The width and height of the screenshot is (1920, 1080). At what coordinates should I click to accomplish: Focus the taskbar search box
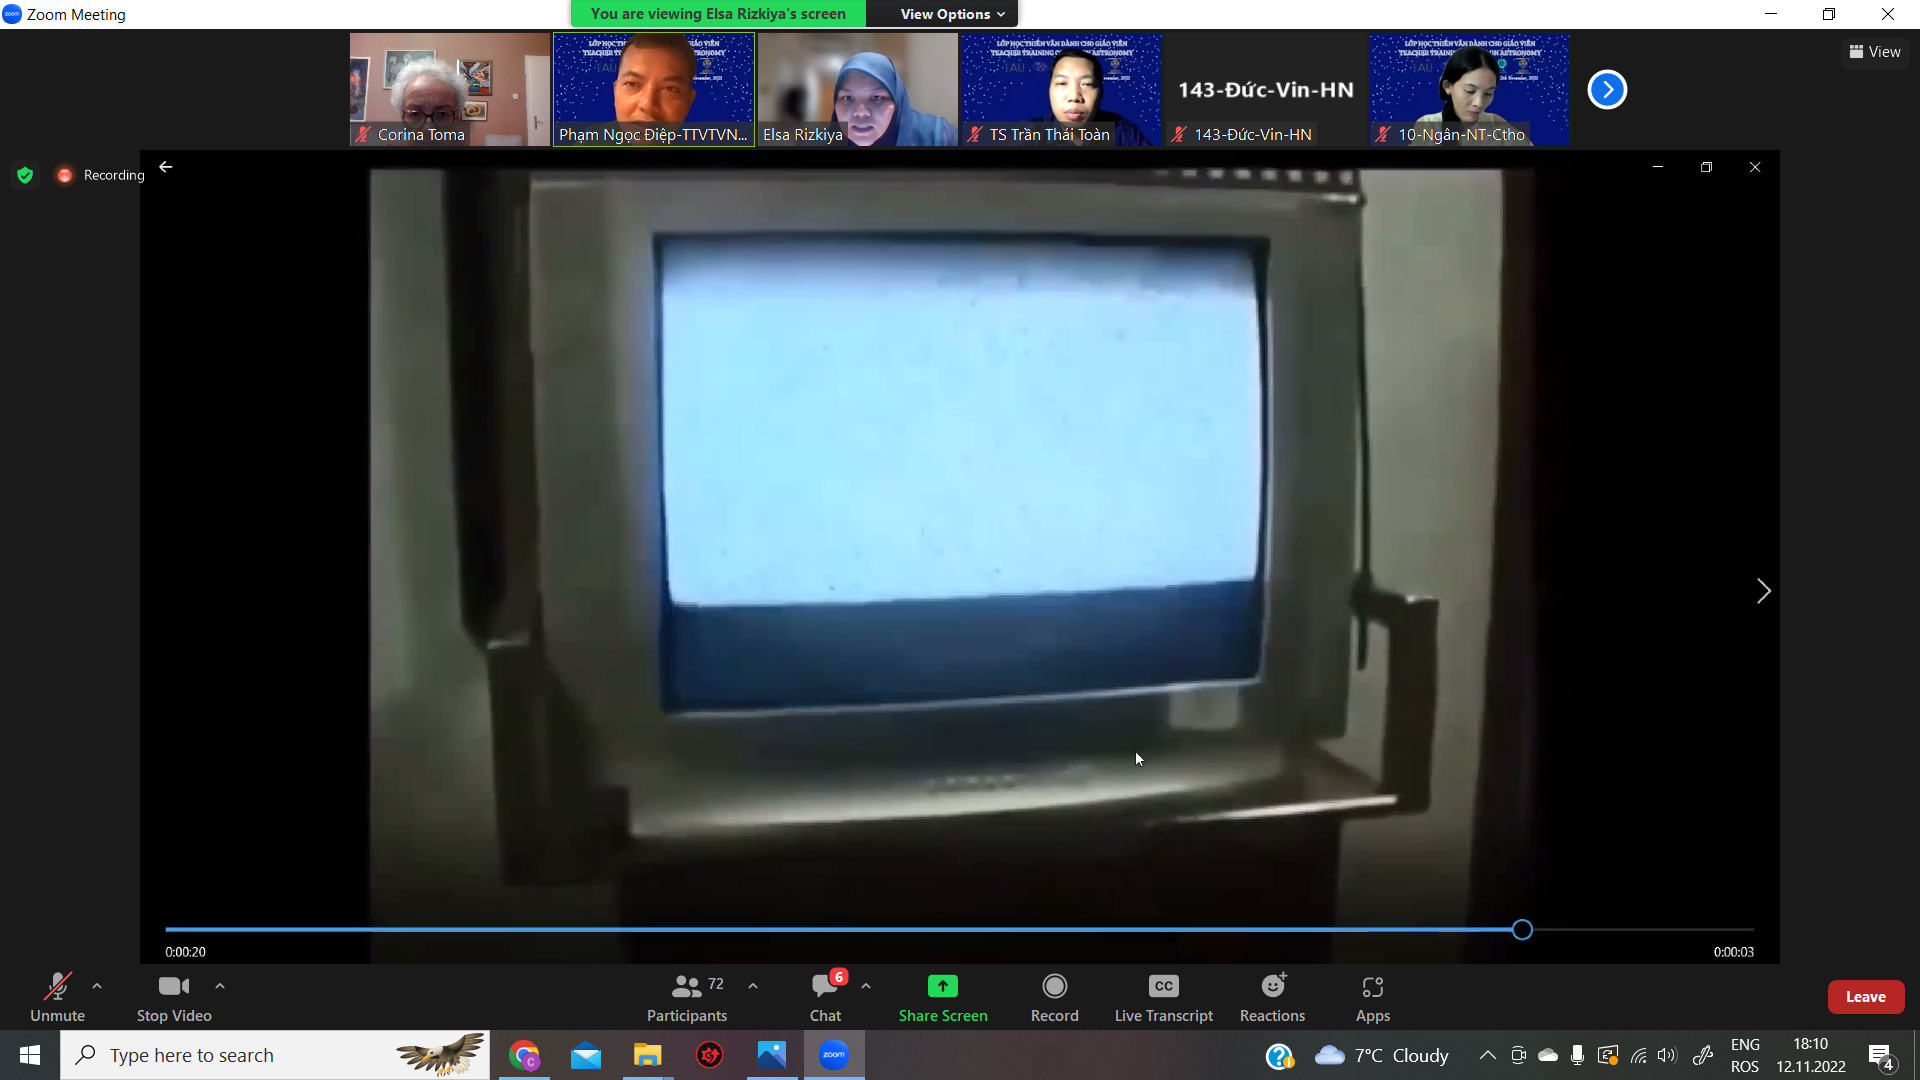click(x=275, y=1055)
